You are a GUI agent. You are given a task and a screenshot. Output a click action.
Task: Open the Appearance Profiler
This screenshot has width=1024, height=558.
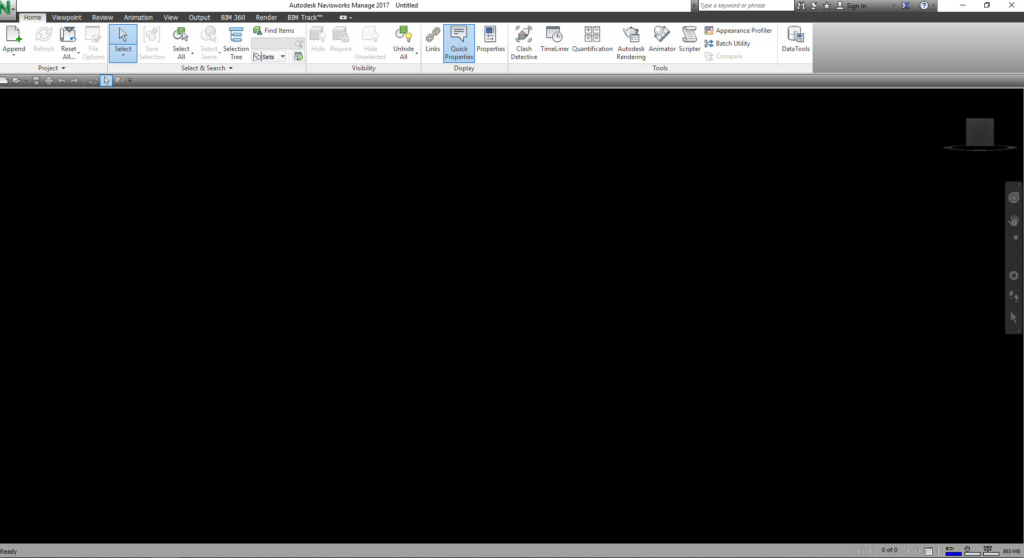[x=738, y=31]
